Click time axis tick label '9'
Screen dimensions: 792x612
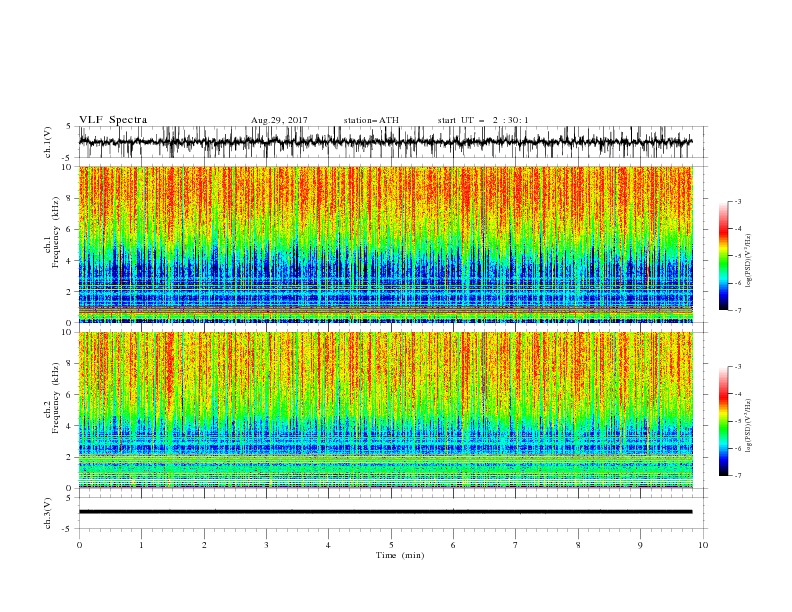point(640,545)
